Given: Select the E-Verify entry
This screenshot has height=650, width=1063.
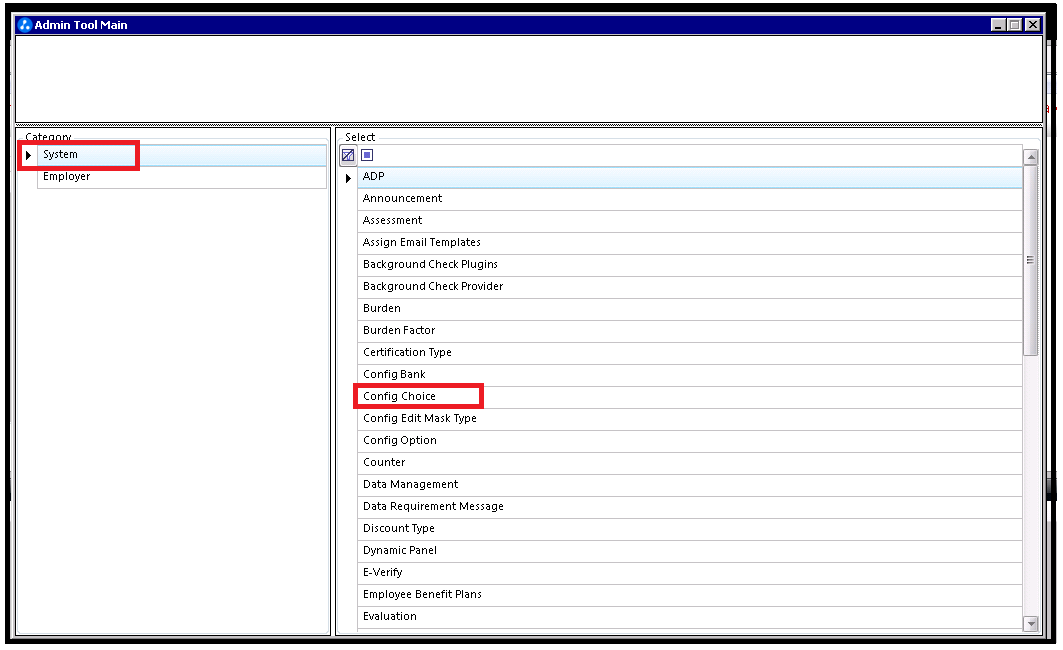Looking at the screenshot, I should pyautogui.click(x=689, y=573).
